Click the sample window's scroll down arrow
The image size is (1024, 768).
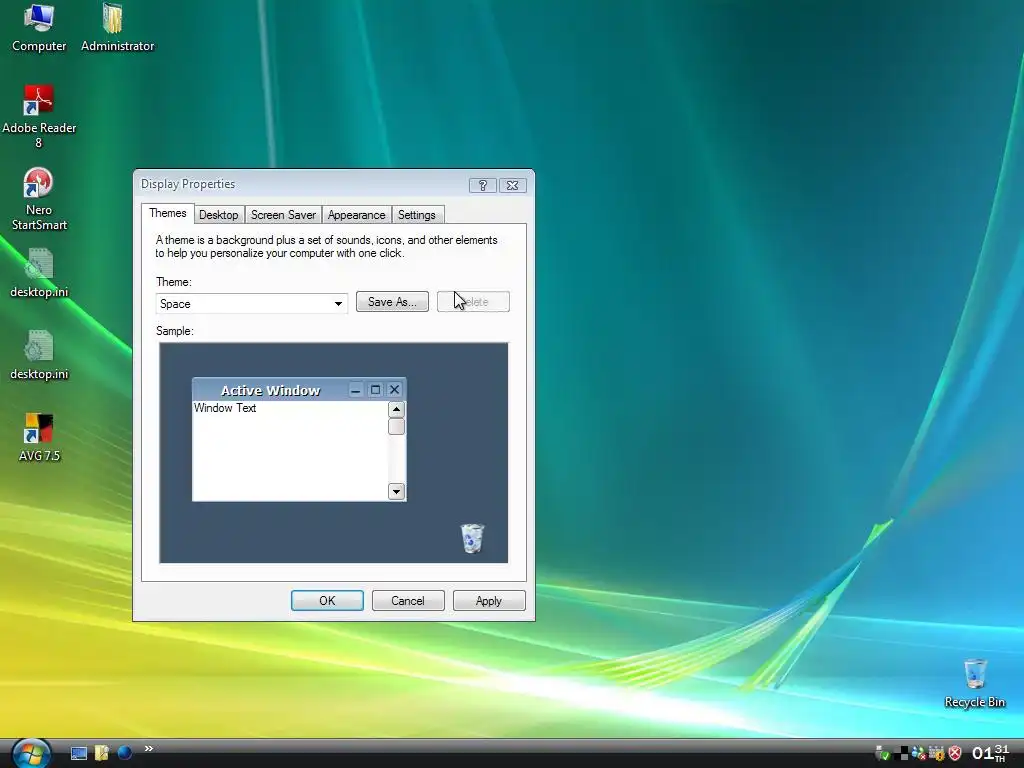(396, 491)
